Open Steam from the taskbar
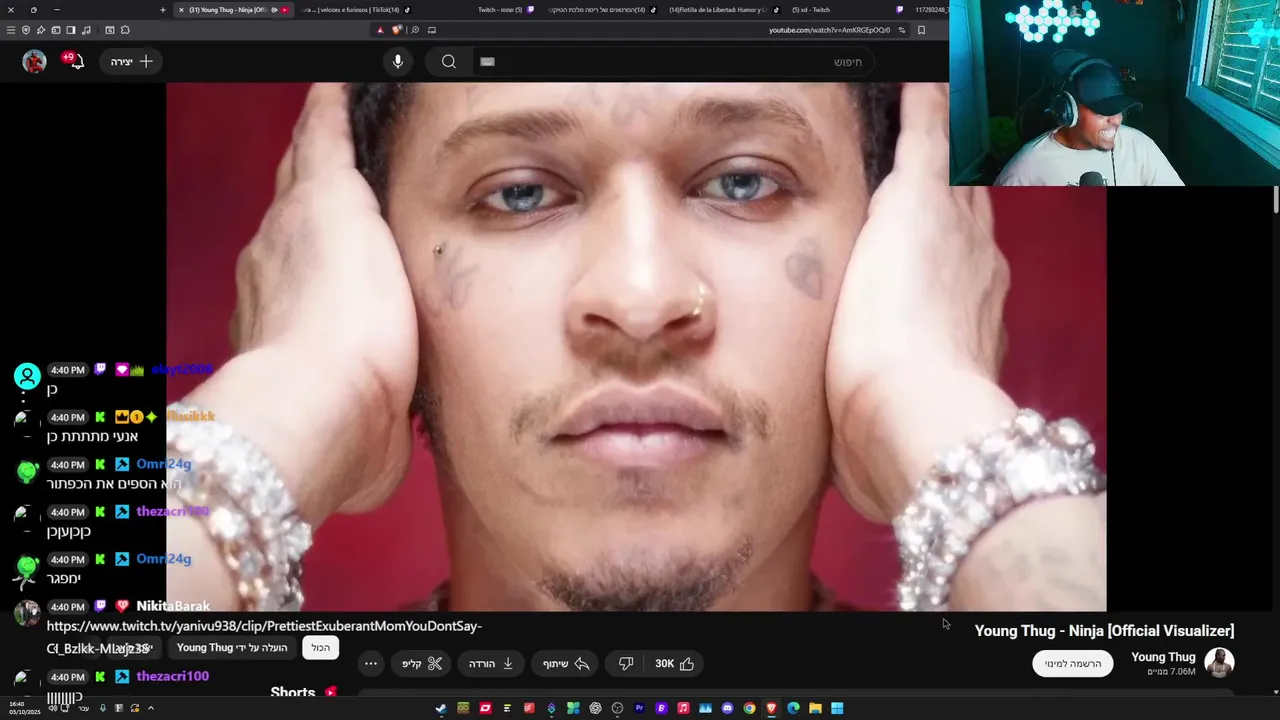The image size is (1280, 720). click(x=441, y=708)
